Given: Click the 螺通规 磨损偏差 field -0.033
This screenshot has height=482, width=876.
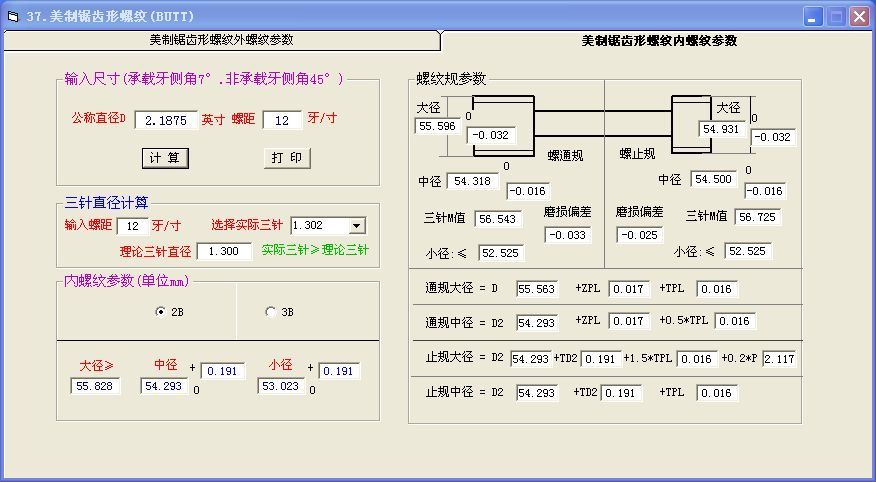Looking at the screenshot, I should (568, 235).
